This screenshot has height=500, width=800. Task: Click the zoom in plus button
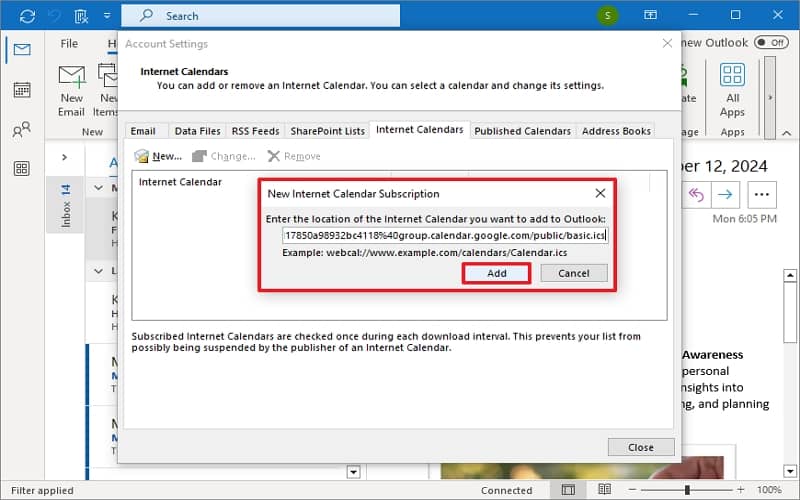click(x=740, y=490)
